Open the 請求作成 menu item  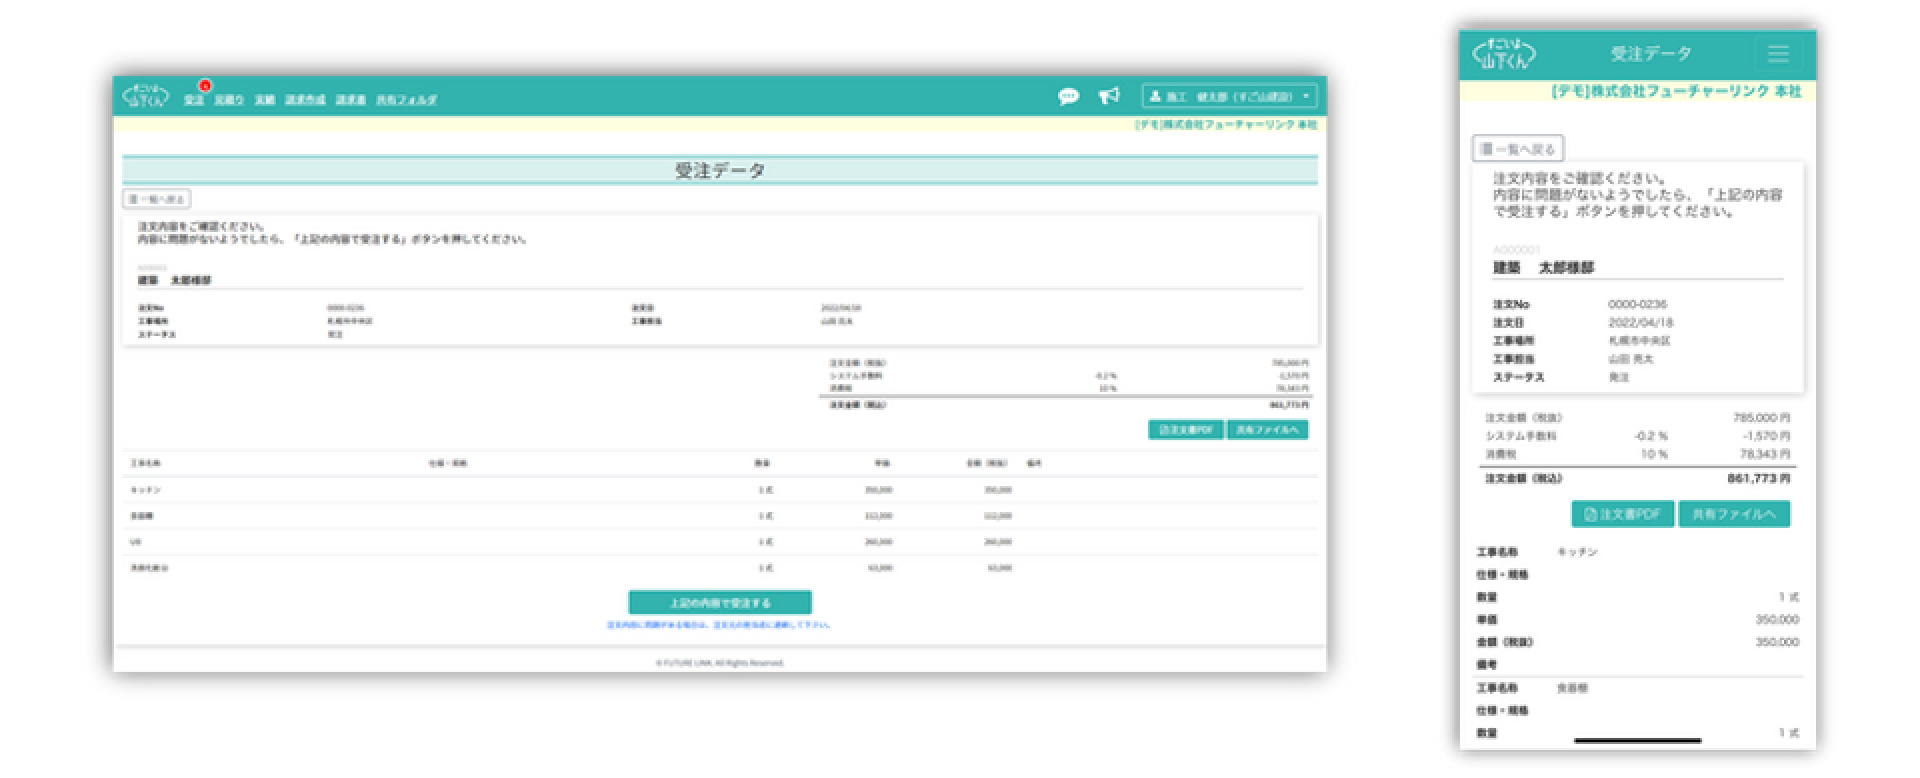coord(305,100)
